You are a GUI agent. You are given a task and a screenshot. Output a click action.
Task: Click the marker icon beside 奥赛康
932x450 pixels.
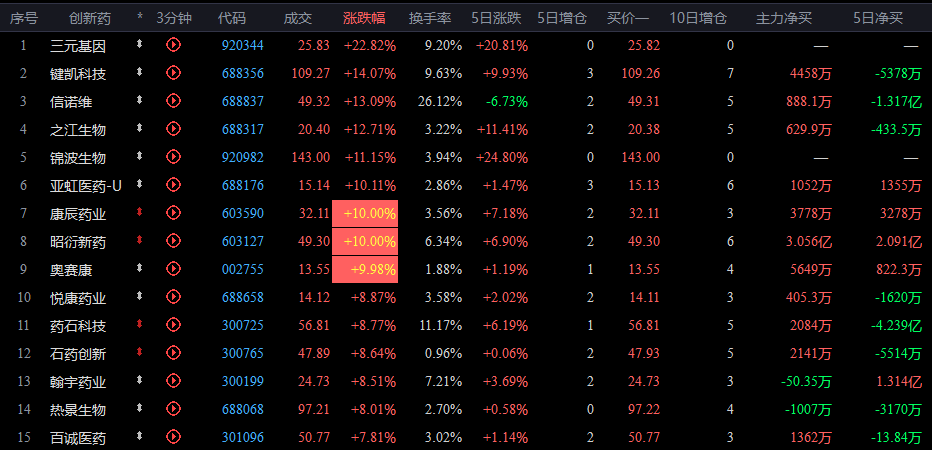pyautogui.click(x=140, y=268)
